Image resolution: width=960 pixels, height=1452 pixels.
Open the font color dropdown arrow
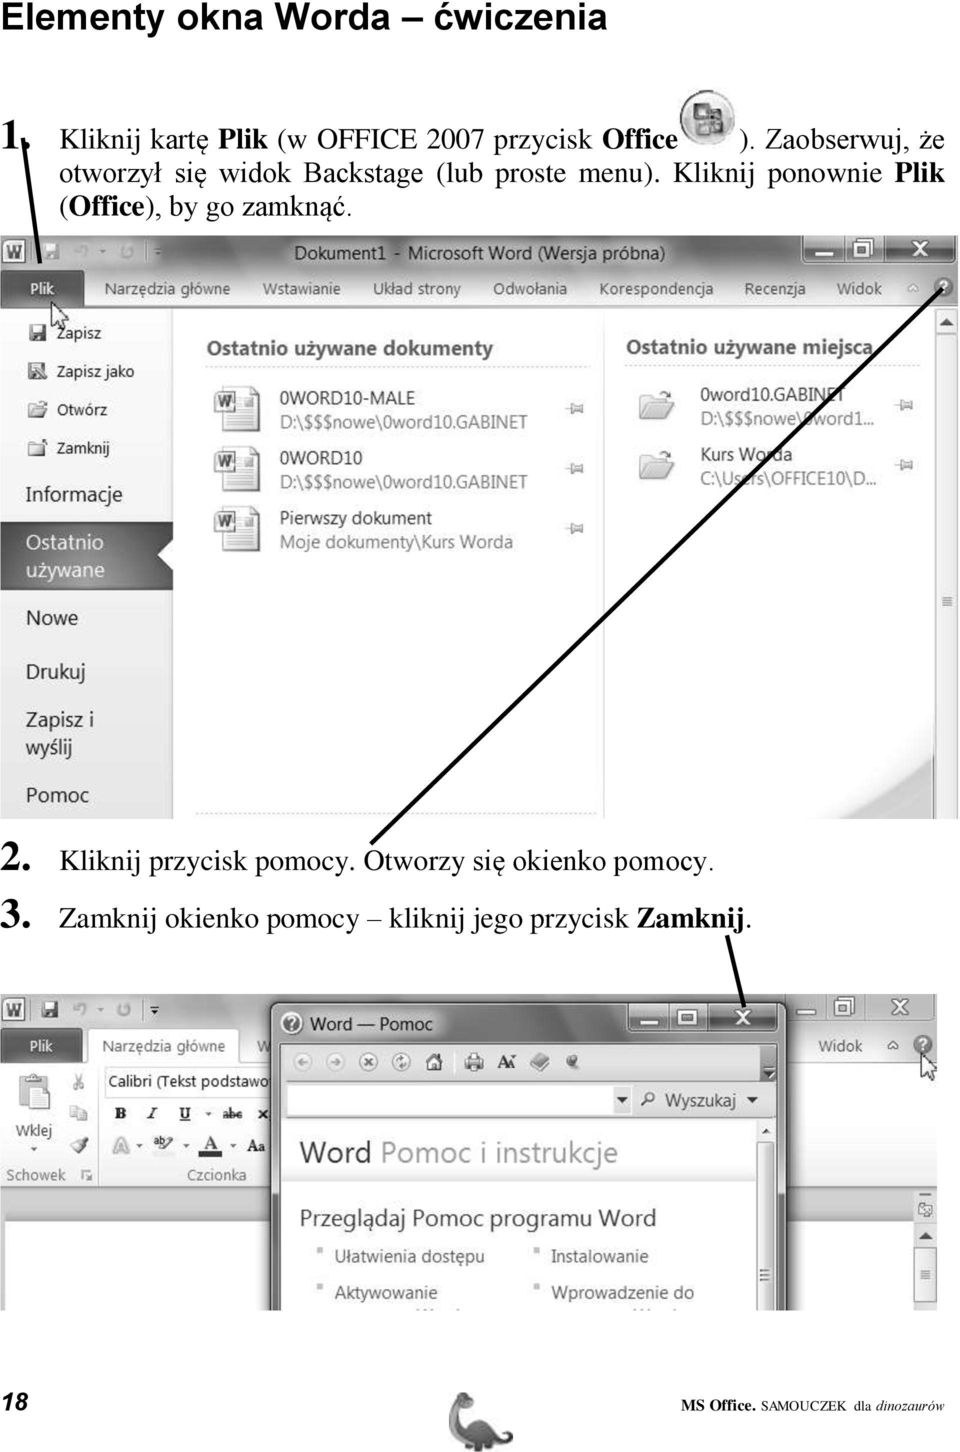tap(232, 1147)
